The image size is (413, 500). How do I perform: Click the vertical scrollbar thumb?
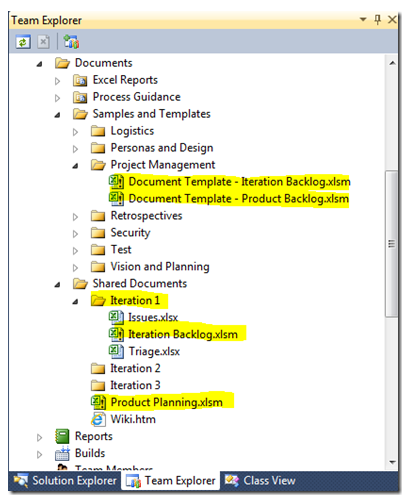pos(392,244)
